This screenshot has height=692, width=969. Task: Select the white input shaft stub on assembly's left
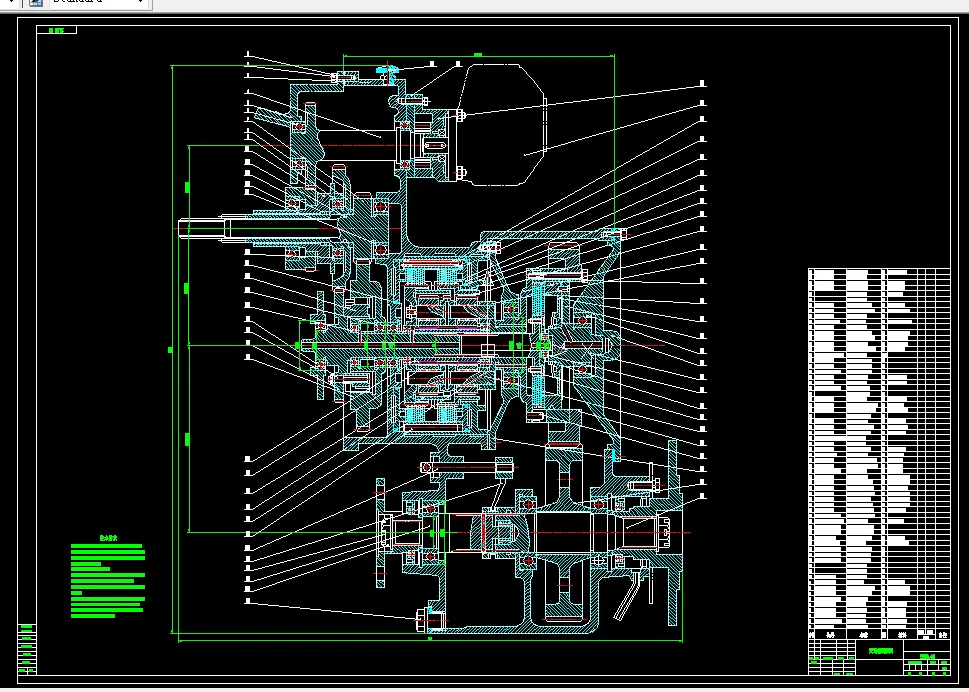pyautogui.click(x=204, y=229)
